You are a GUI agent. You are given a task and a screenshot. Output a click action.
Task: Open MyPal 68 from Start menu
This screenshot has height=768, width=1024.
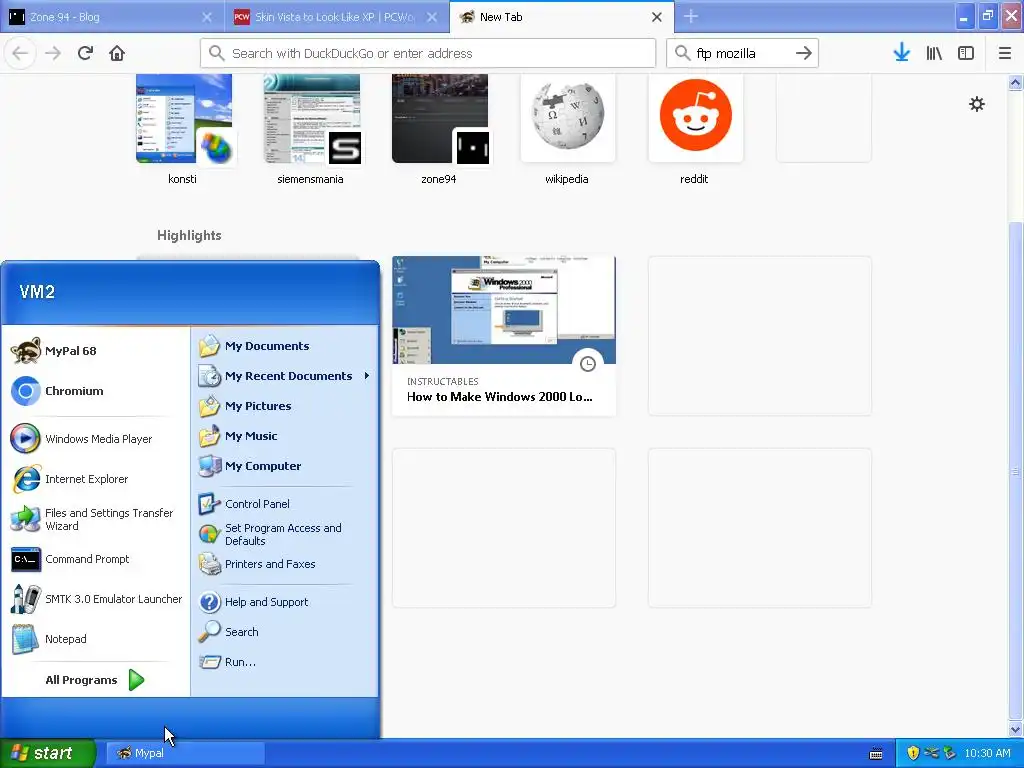coord(97,351)
